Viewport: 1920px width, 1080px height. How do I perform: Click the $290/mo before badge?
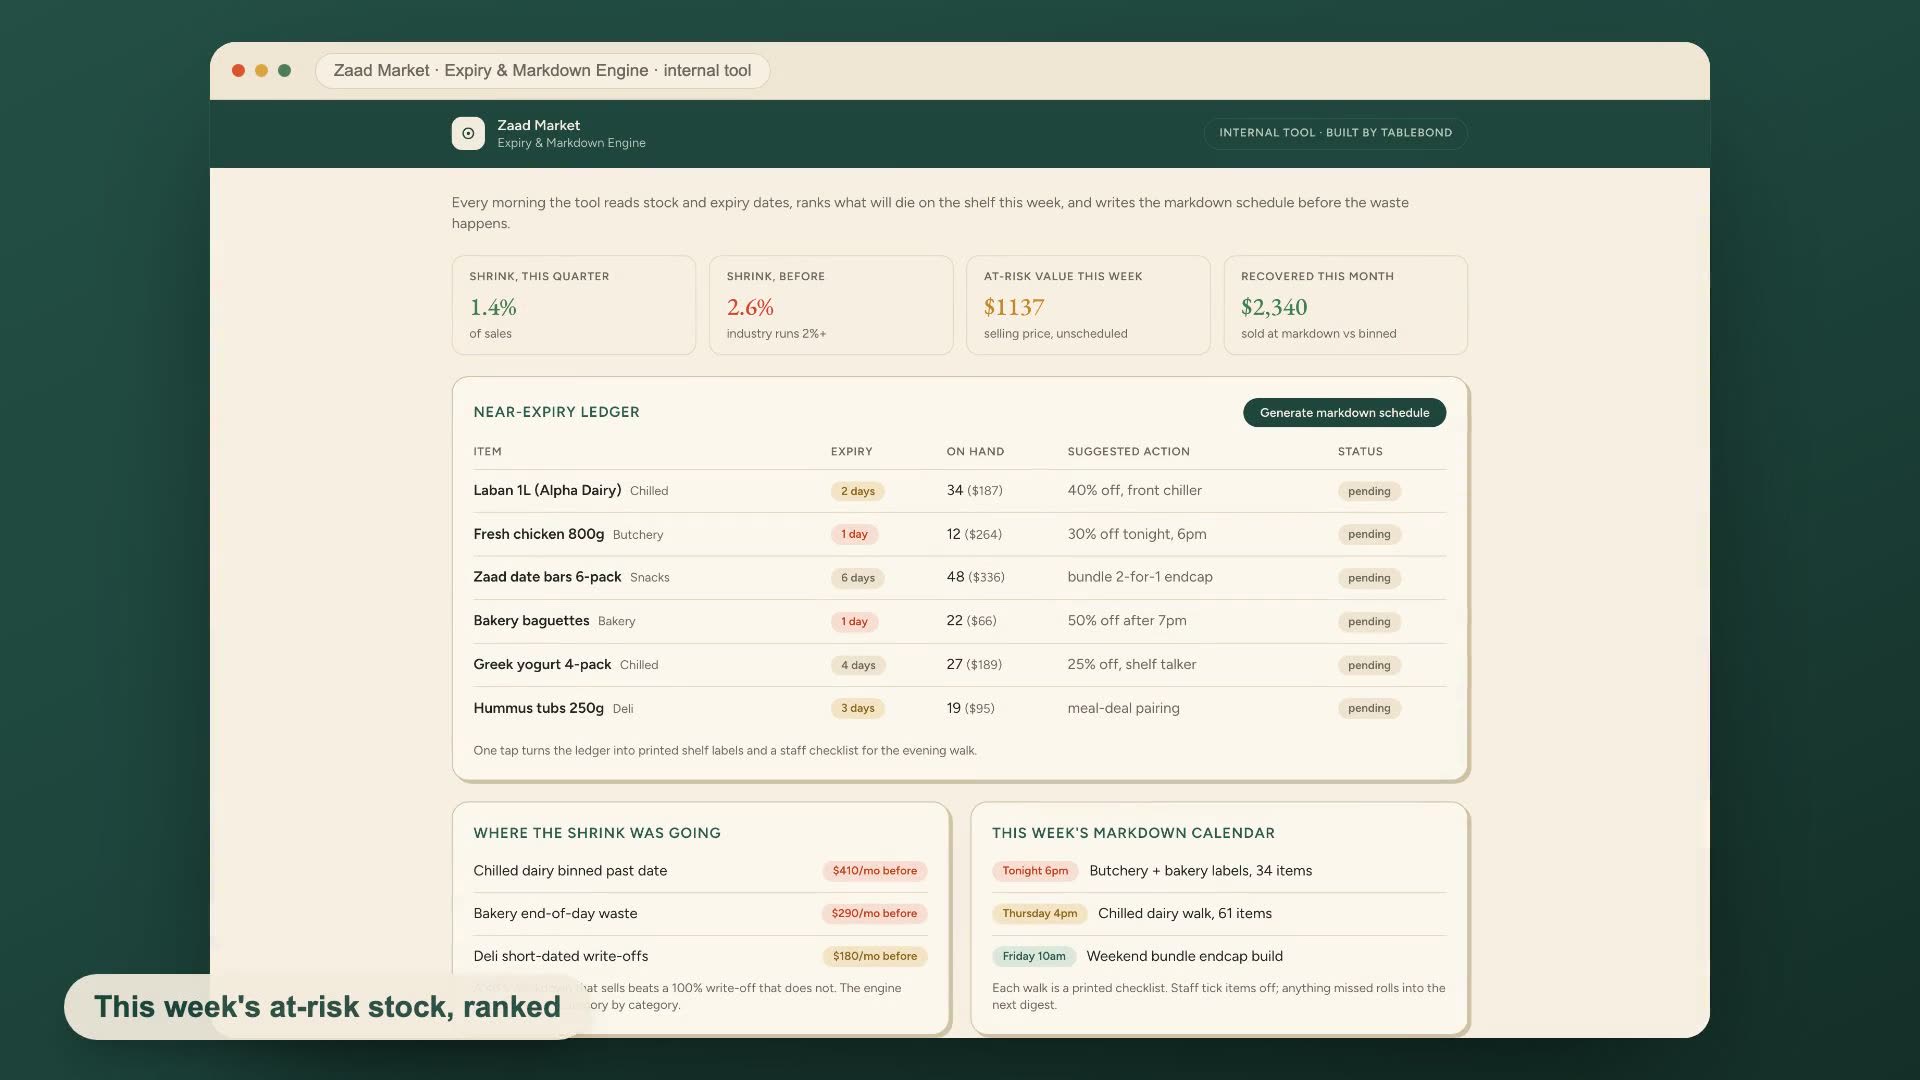click(874, 914)
